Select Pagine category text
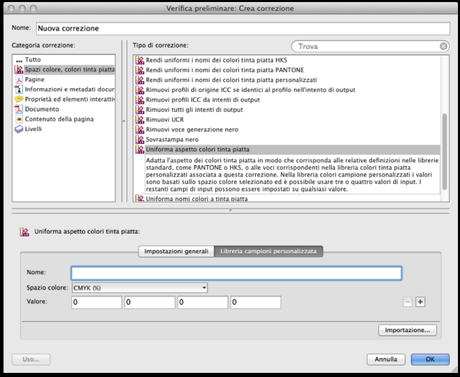Screen dimensions: 460x377 35,79
